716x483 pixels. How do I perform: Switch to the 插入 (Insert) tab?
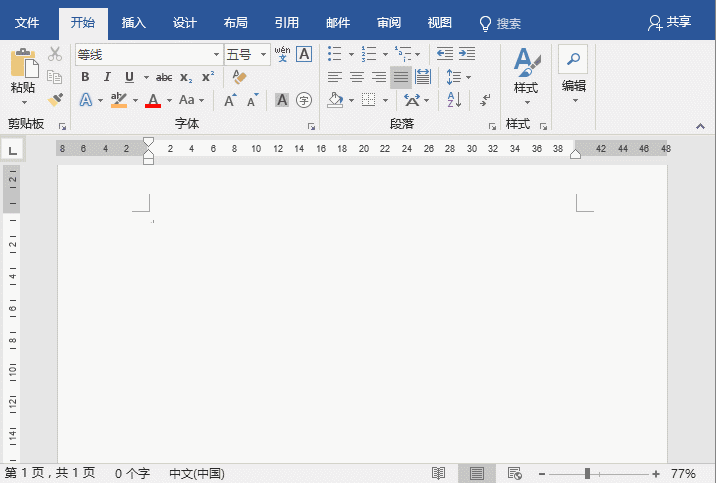pyautogui.click(x=133, y=22)
